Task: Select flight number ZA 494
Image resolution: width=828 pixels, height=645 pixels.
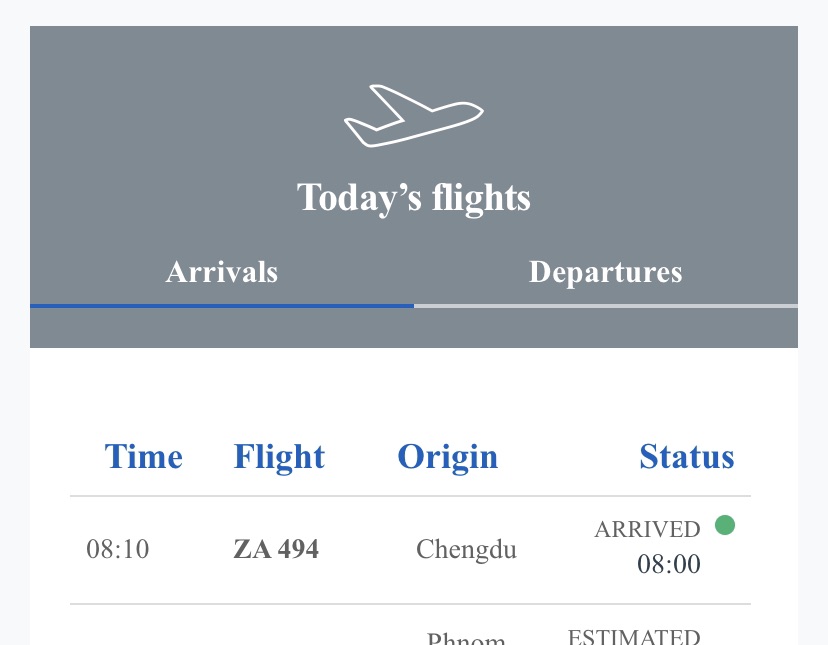Action: pos(276,549)
